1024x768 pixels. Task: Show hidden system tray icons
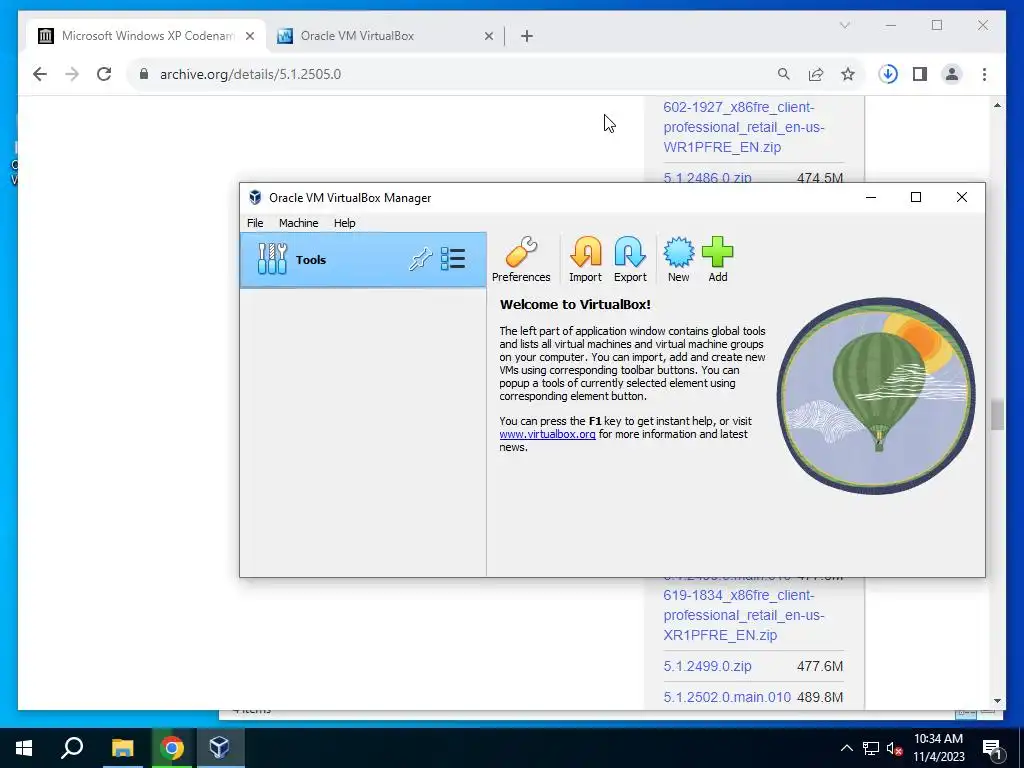pos(846,748)
